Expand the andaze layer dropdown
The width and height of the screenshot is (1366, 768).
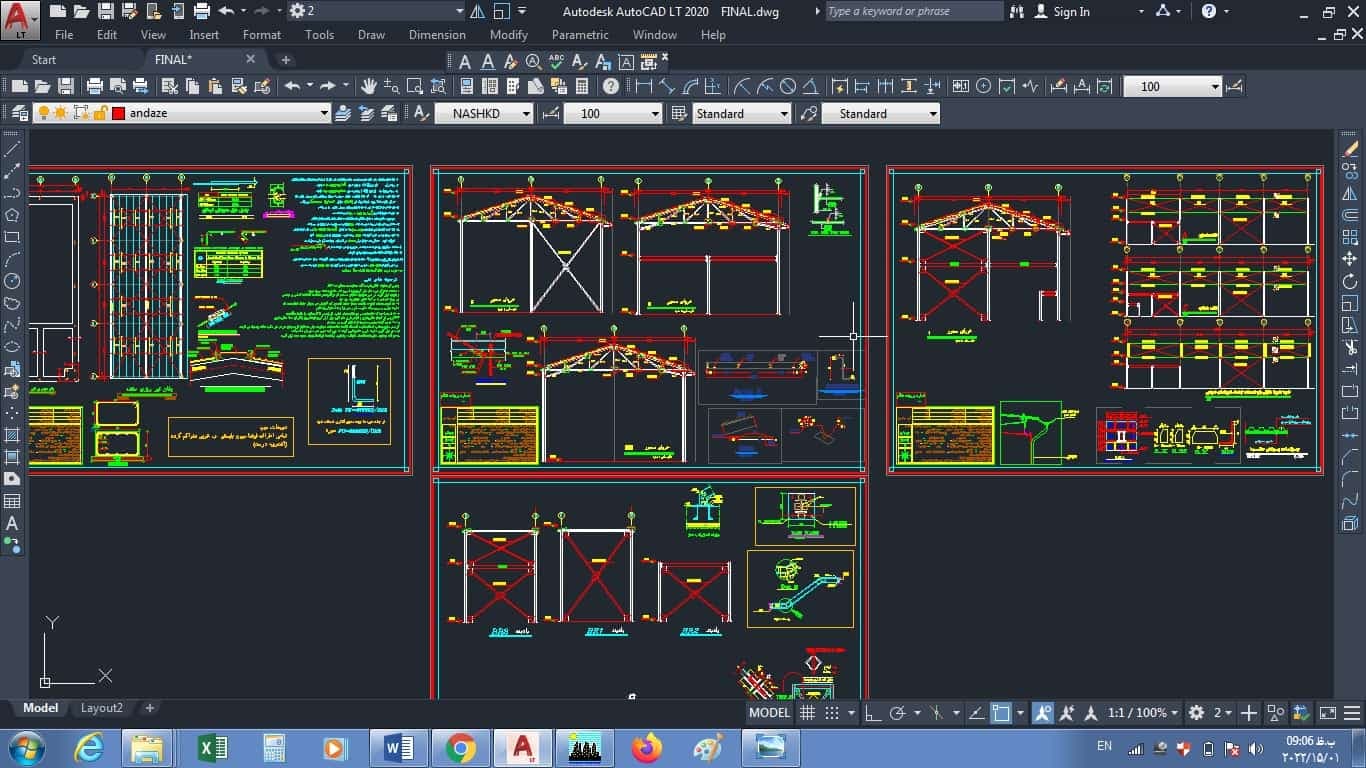pyautogui.click(x=324, y=113)
